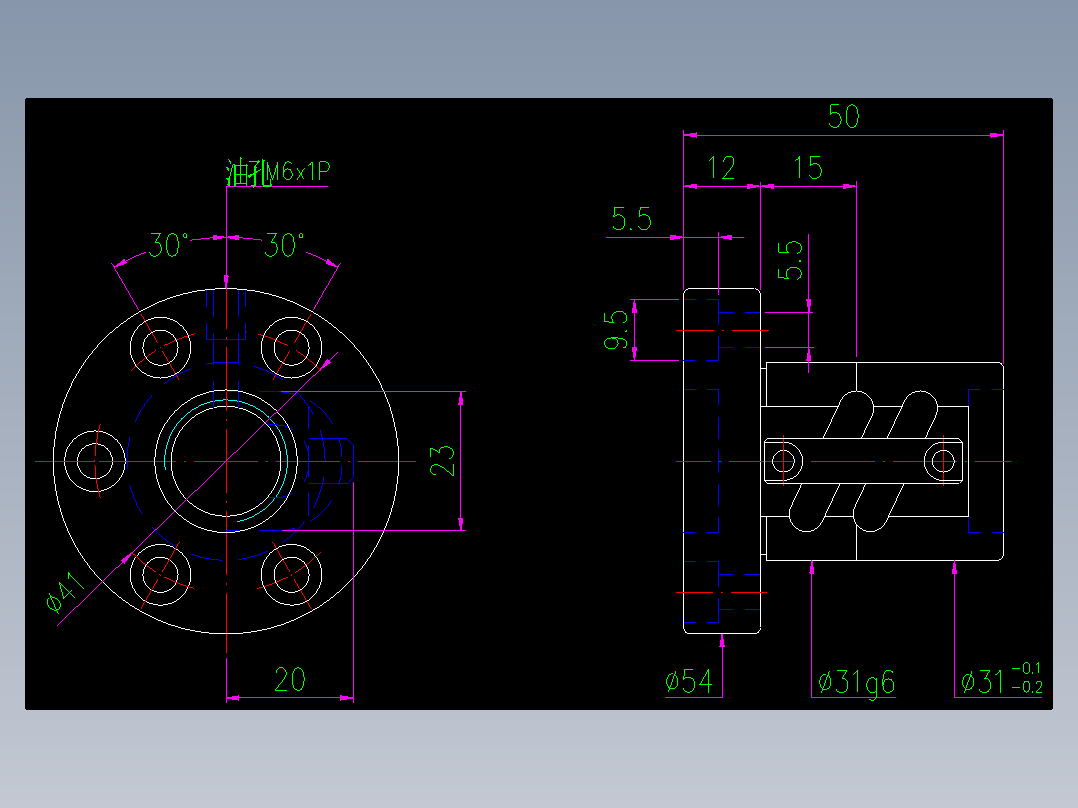Click the vertical 5.5 dimension near 15
This screenshot has width=1078, height=808.
(x=790, y=262)
